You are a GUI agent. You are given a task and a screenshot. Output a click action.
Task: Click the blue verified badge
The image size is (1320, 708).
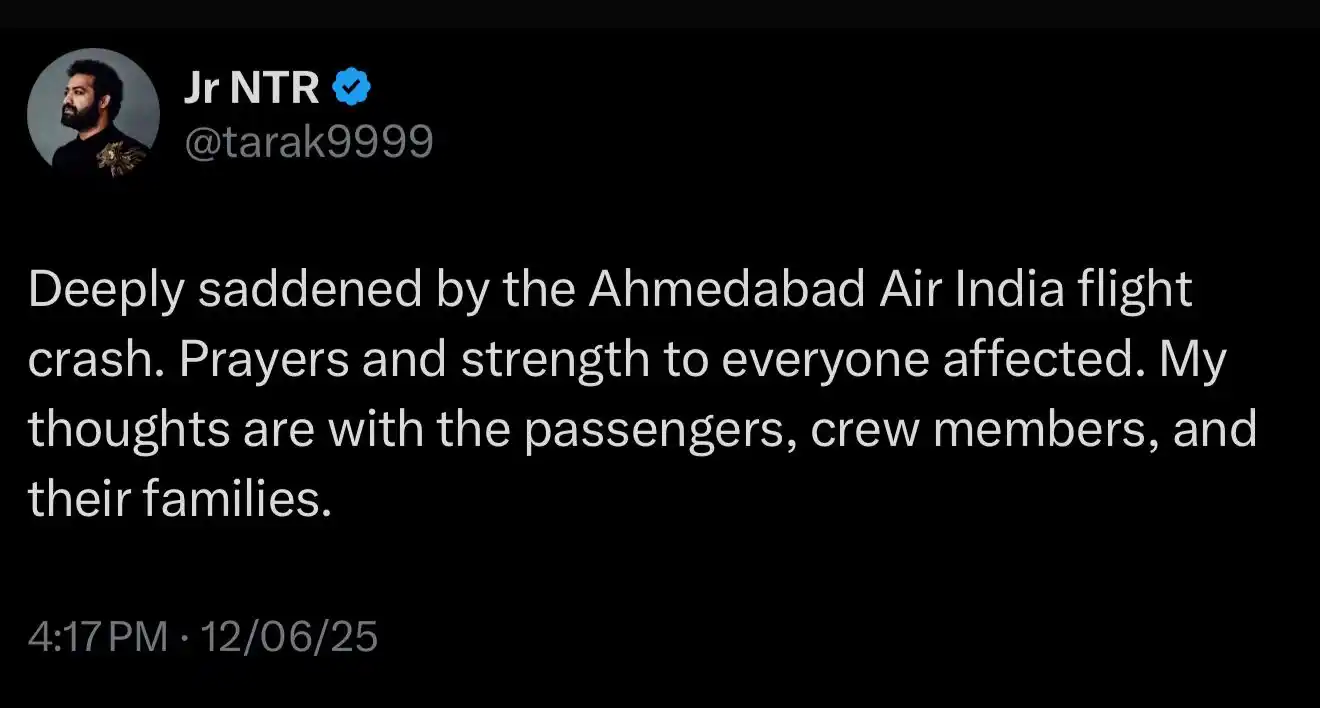[x=352, y=91]
